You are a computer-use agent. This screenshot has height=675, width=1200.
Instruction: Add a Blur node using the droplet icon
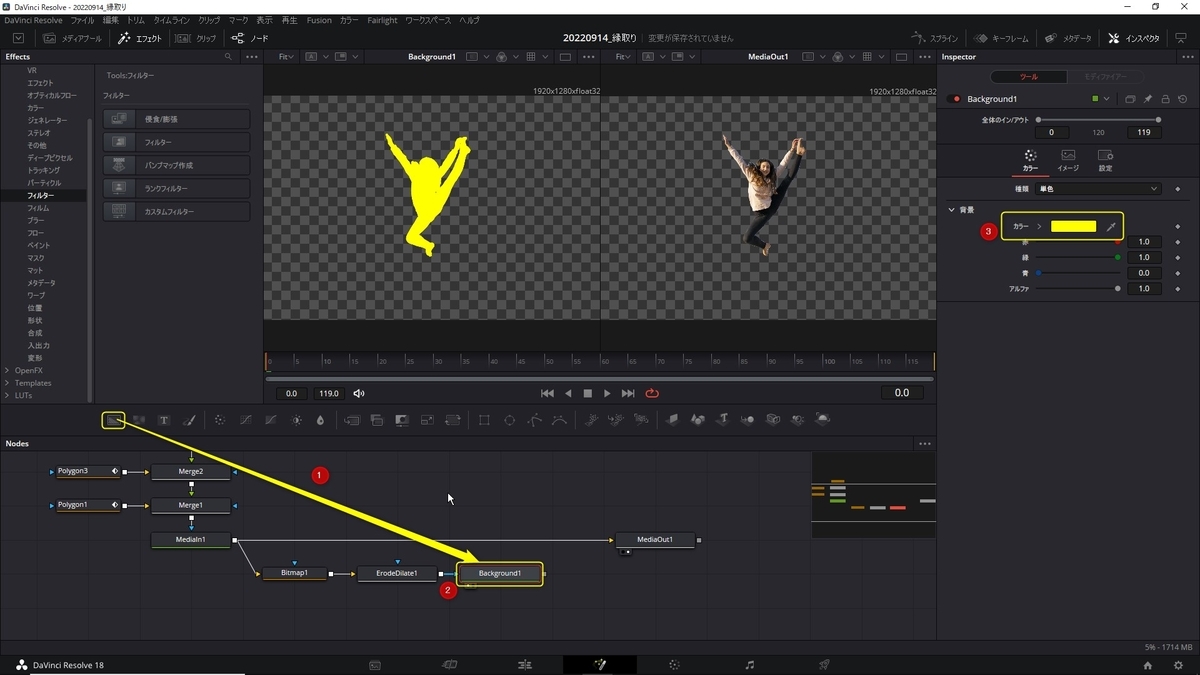pyautogui.click(x=320, y=420)
